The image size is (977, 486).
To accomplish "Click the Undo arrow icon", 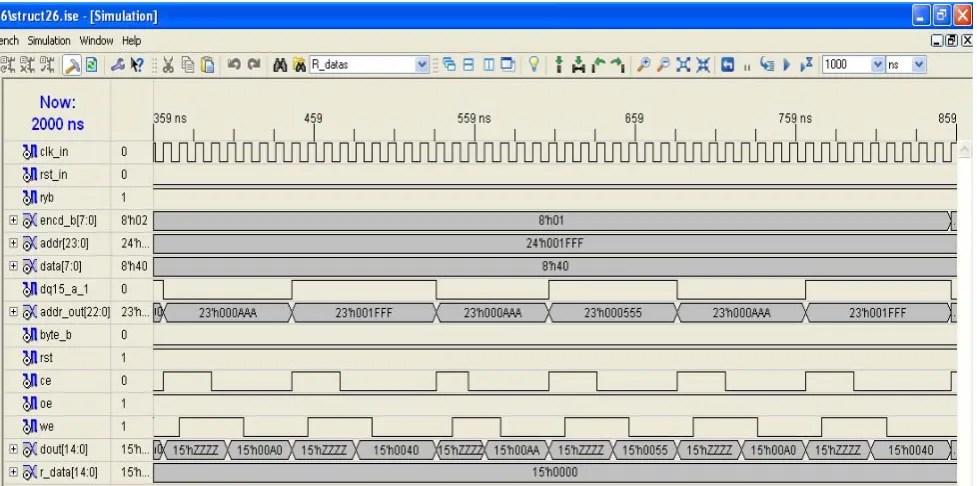I will click(234, 64).
